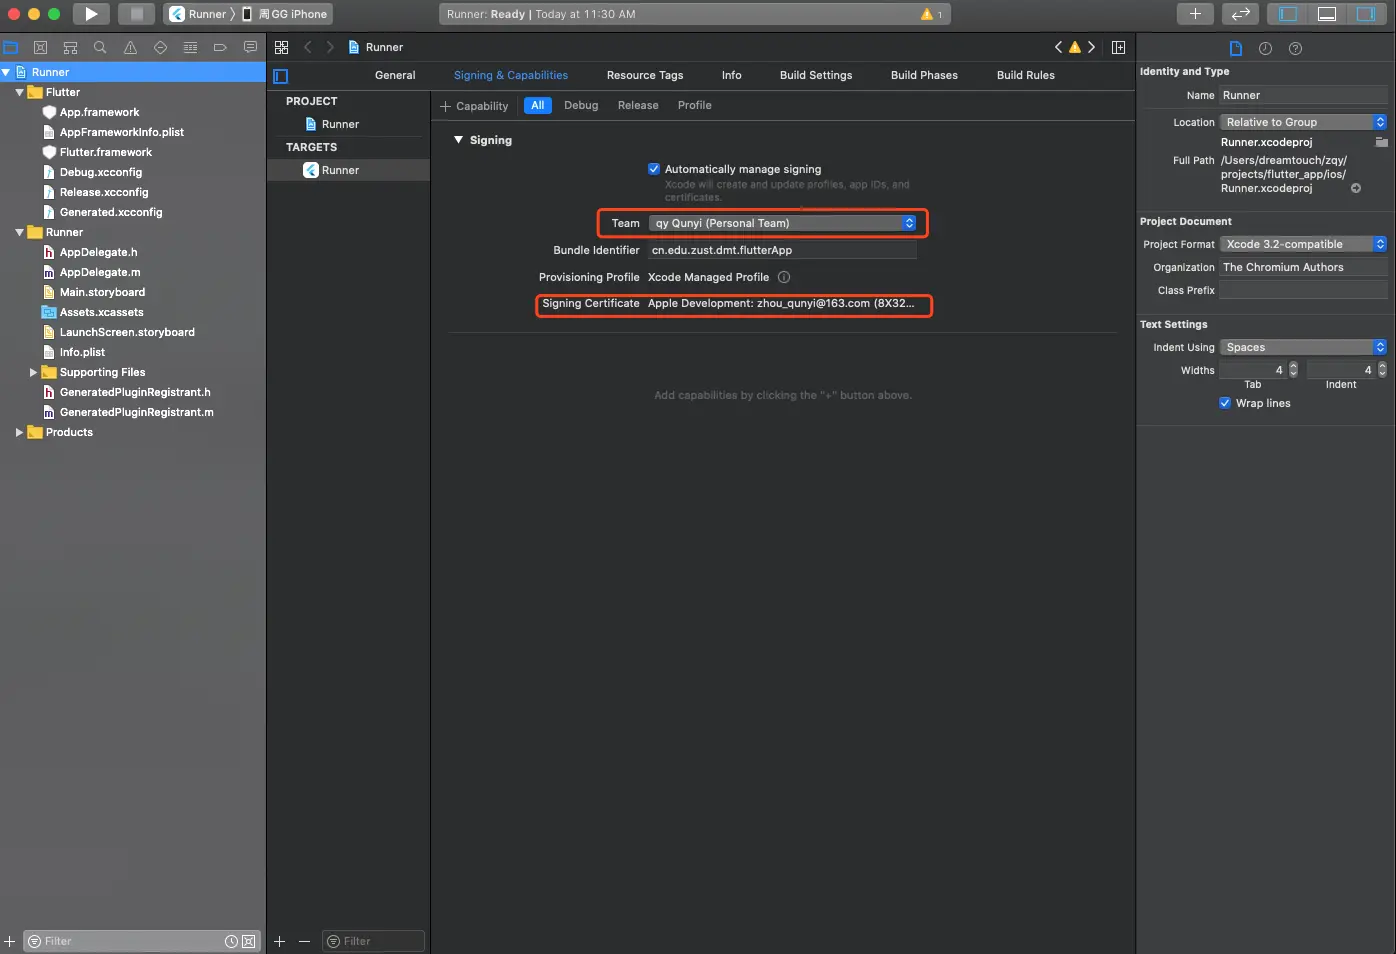Expand the Supporting Files group
Viewport: 1396px width, 954px height.
(33, 372)
